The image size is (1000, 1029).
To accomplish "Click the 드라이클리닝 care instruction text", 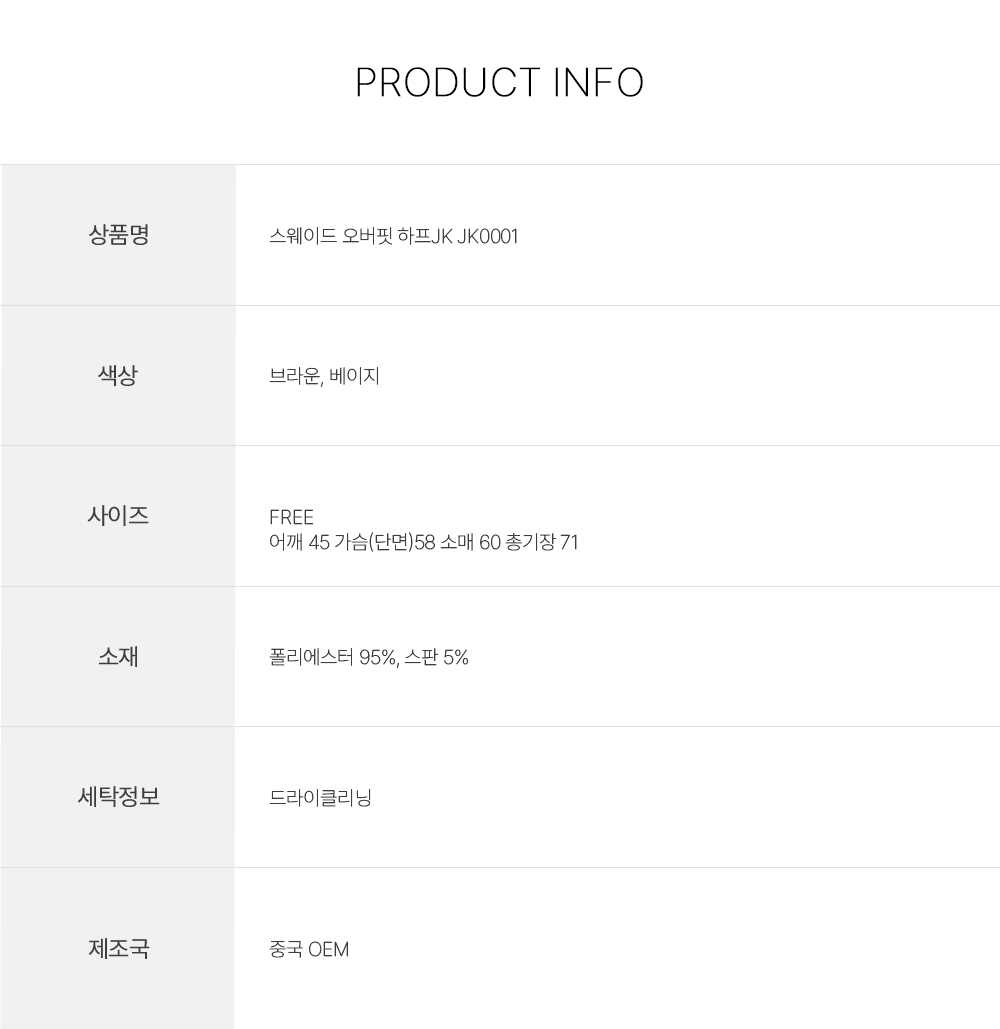I will click(320, 798).
